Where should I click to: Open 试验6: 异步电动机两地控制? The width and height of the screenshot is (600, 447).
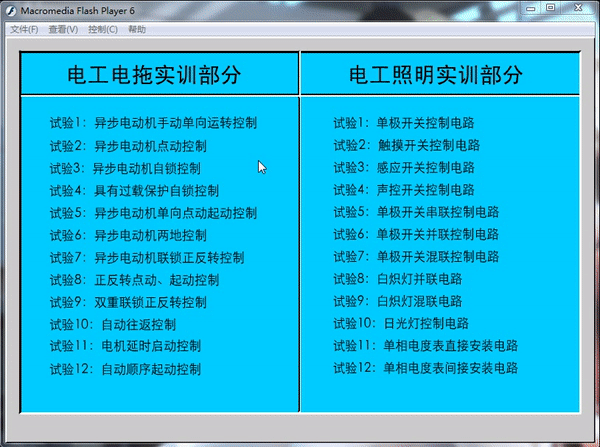128,235
